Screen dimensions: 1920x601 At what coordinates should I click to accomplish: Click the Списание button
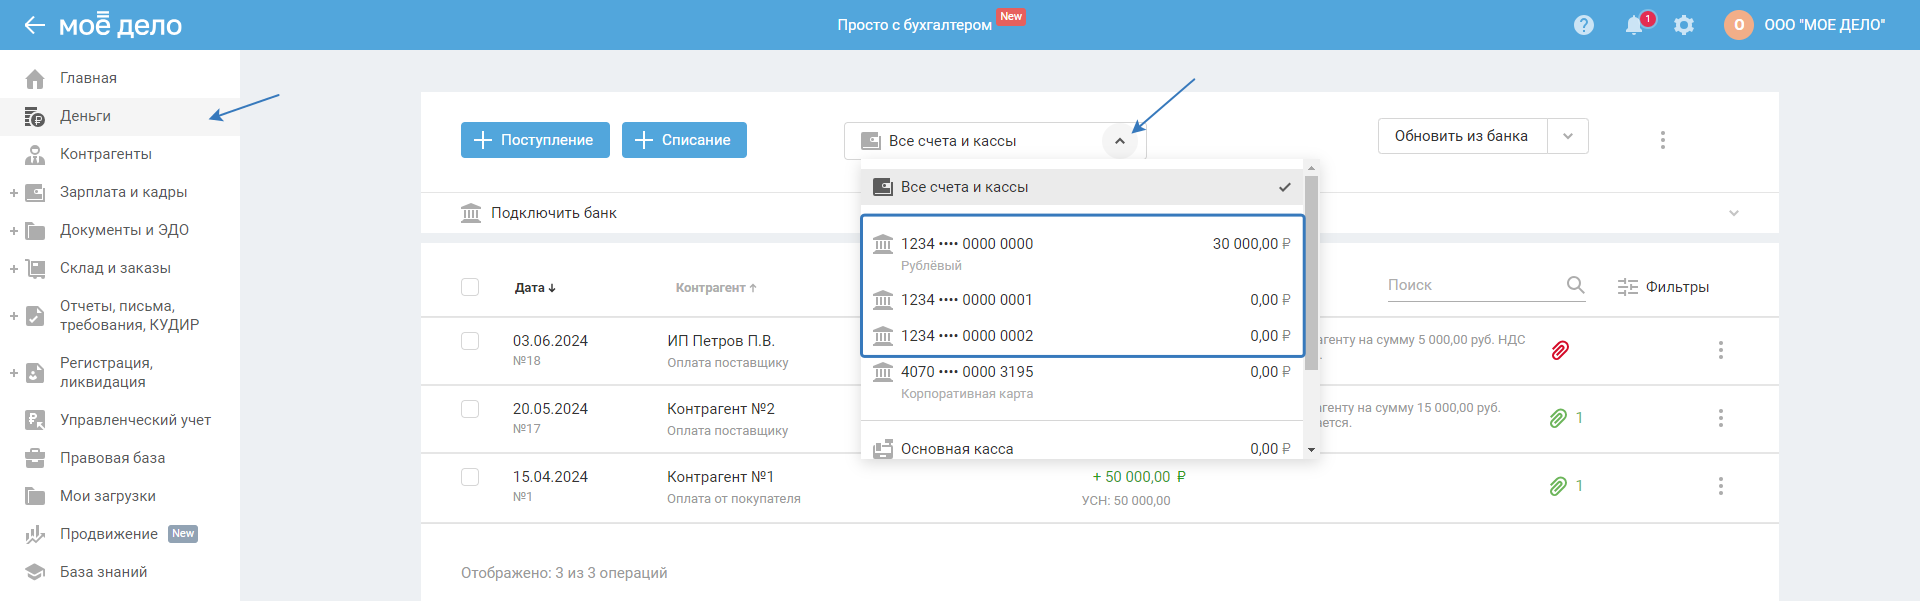point(684,140)
